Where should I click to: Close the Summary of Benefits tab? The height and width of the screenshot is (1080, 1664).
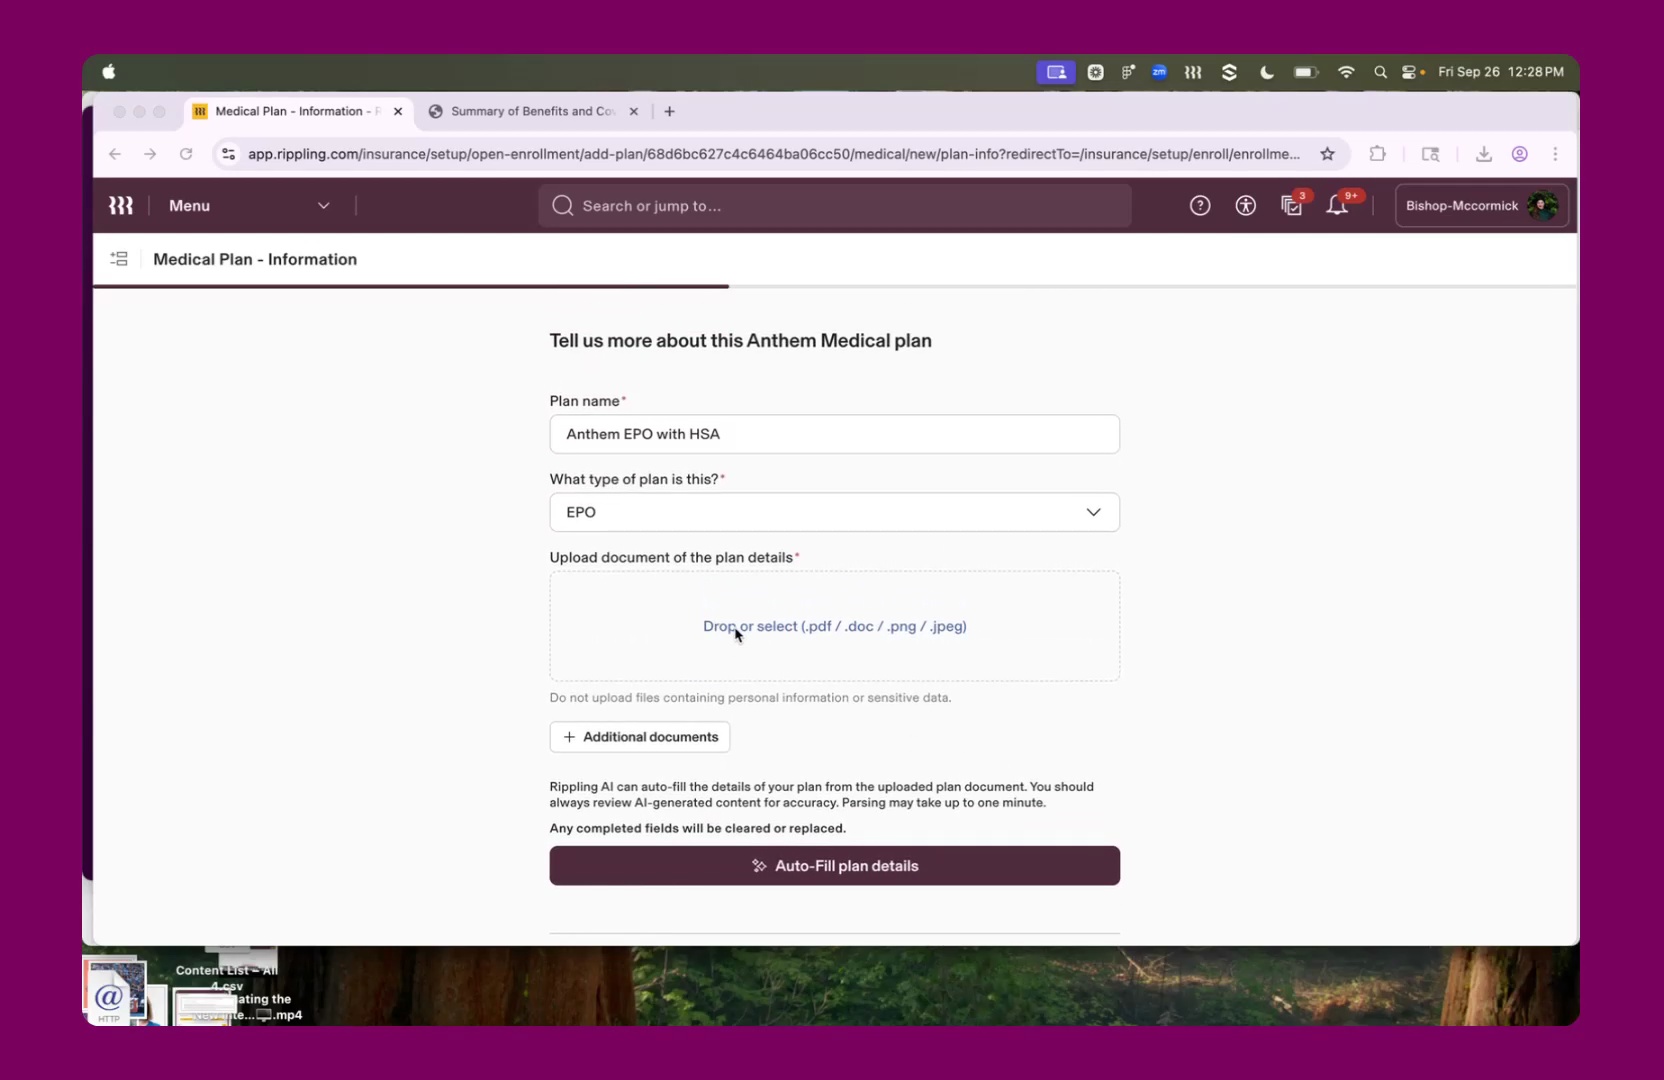point(633,111)
